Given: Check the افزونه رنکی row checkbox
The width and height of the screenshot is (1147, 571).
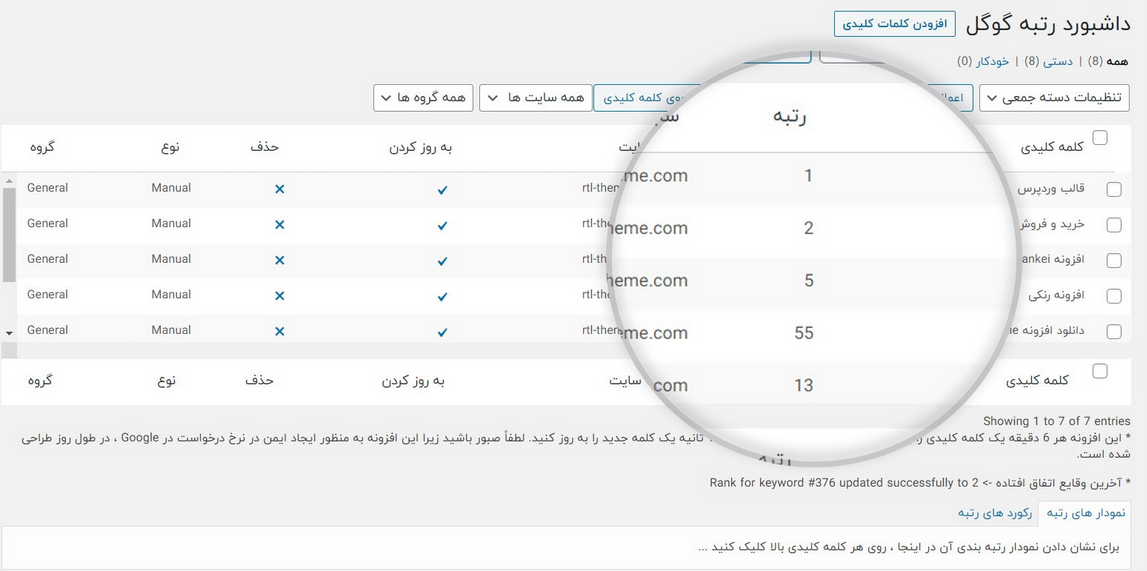Looking at the screenshot, I should click(1114, 296).
